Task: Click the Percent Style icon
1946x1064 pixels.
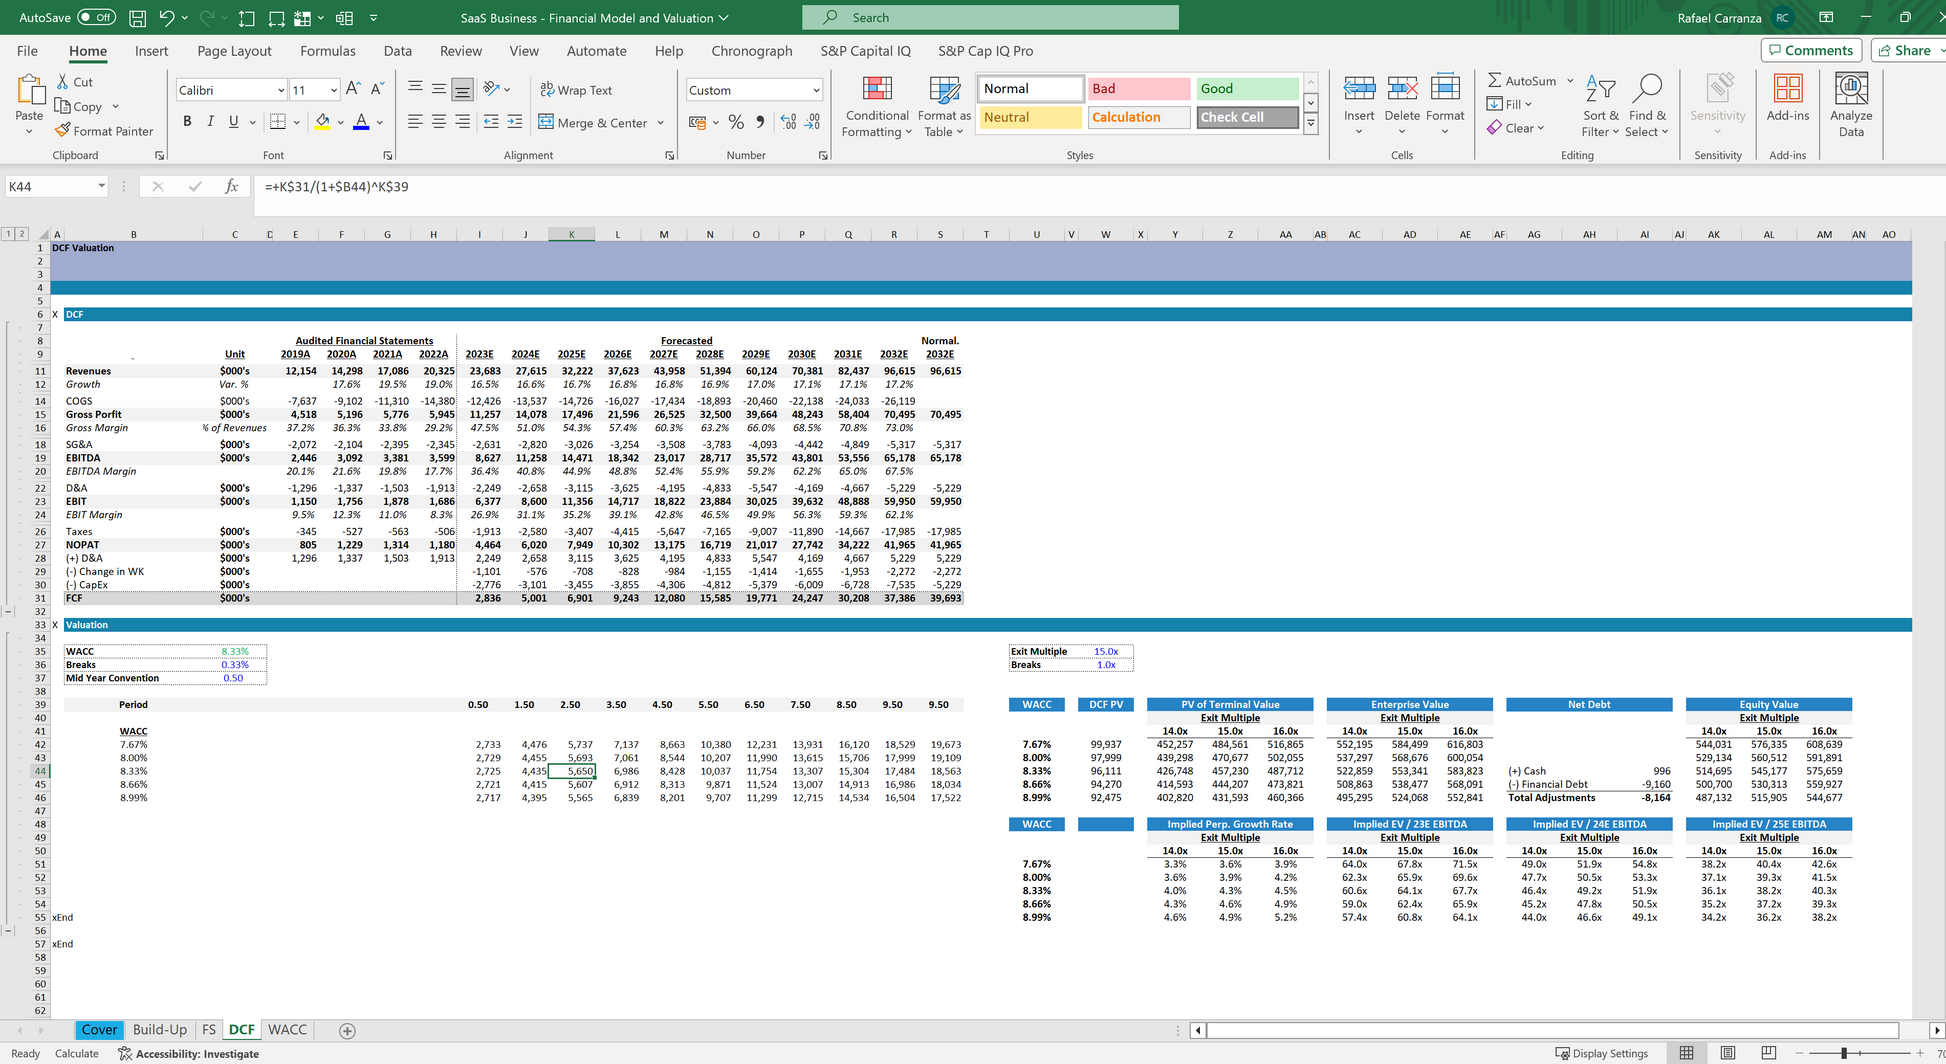Action: [736, 122]
